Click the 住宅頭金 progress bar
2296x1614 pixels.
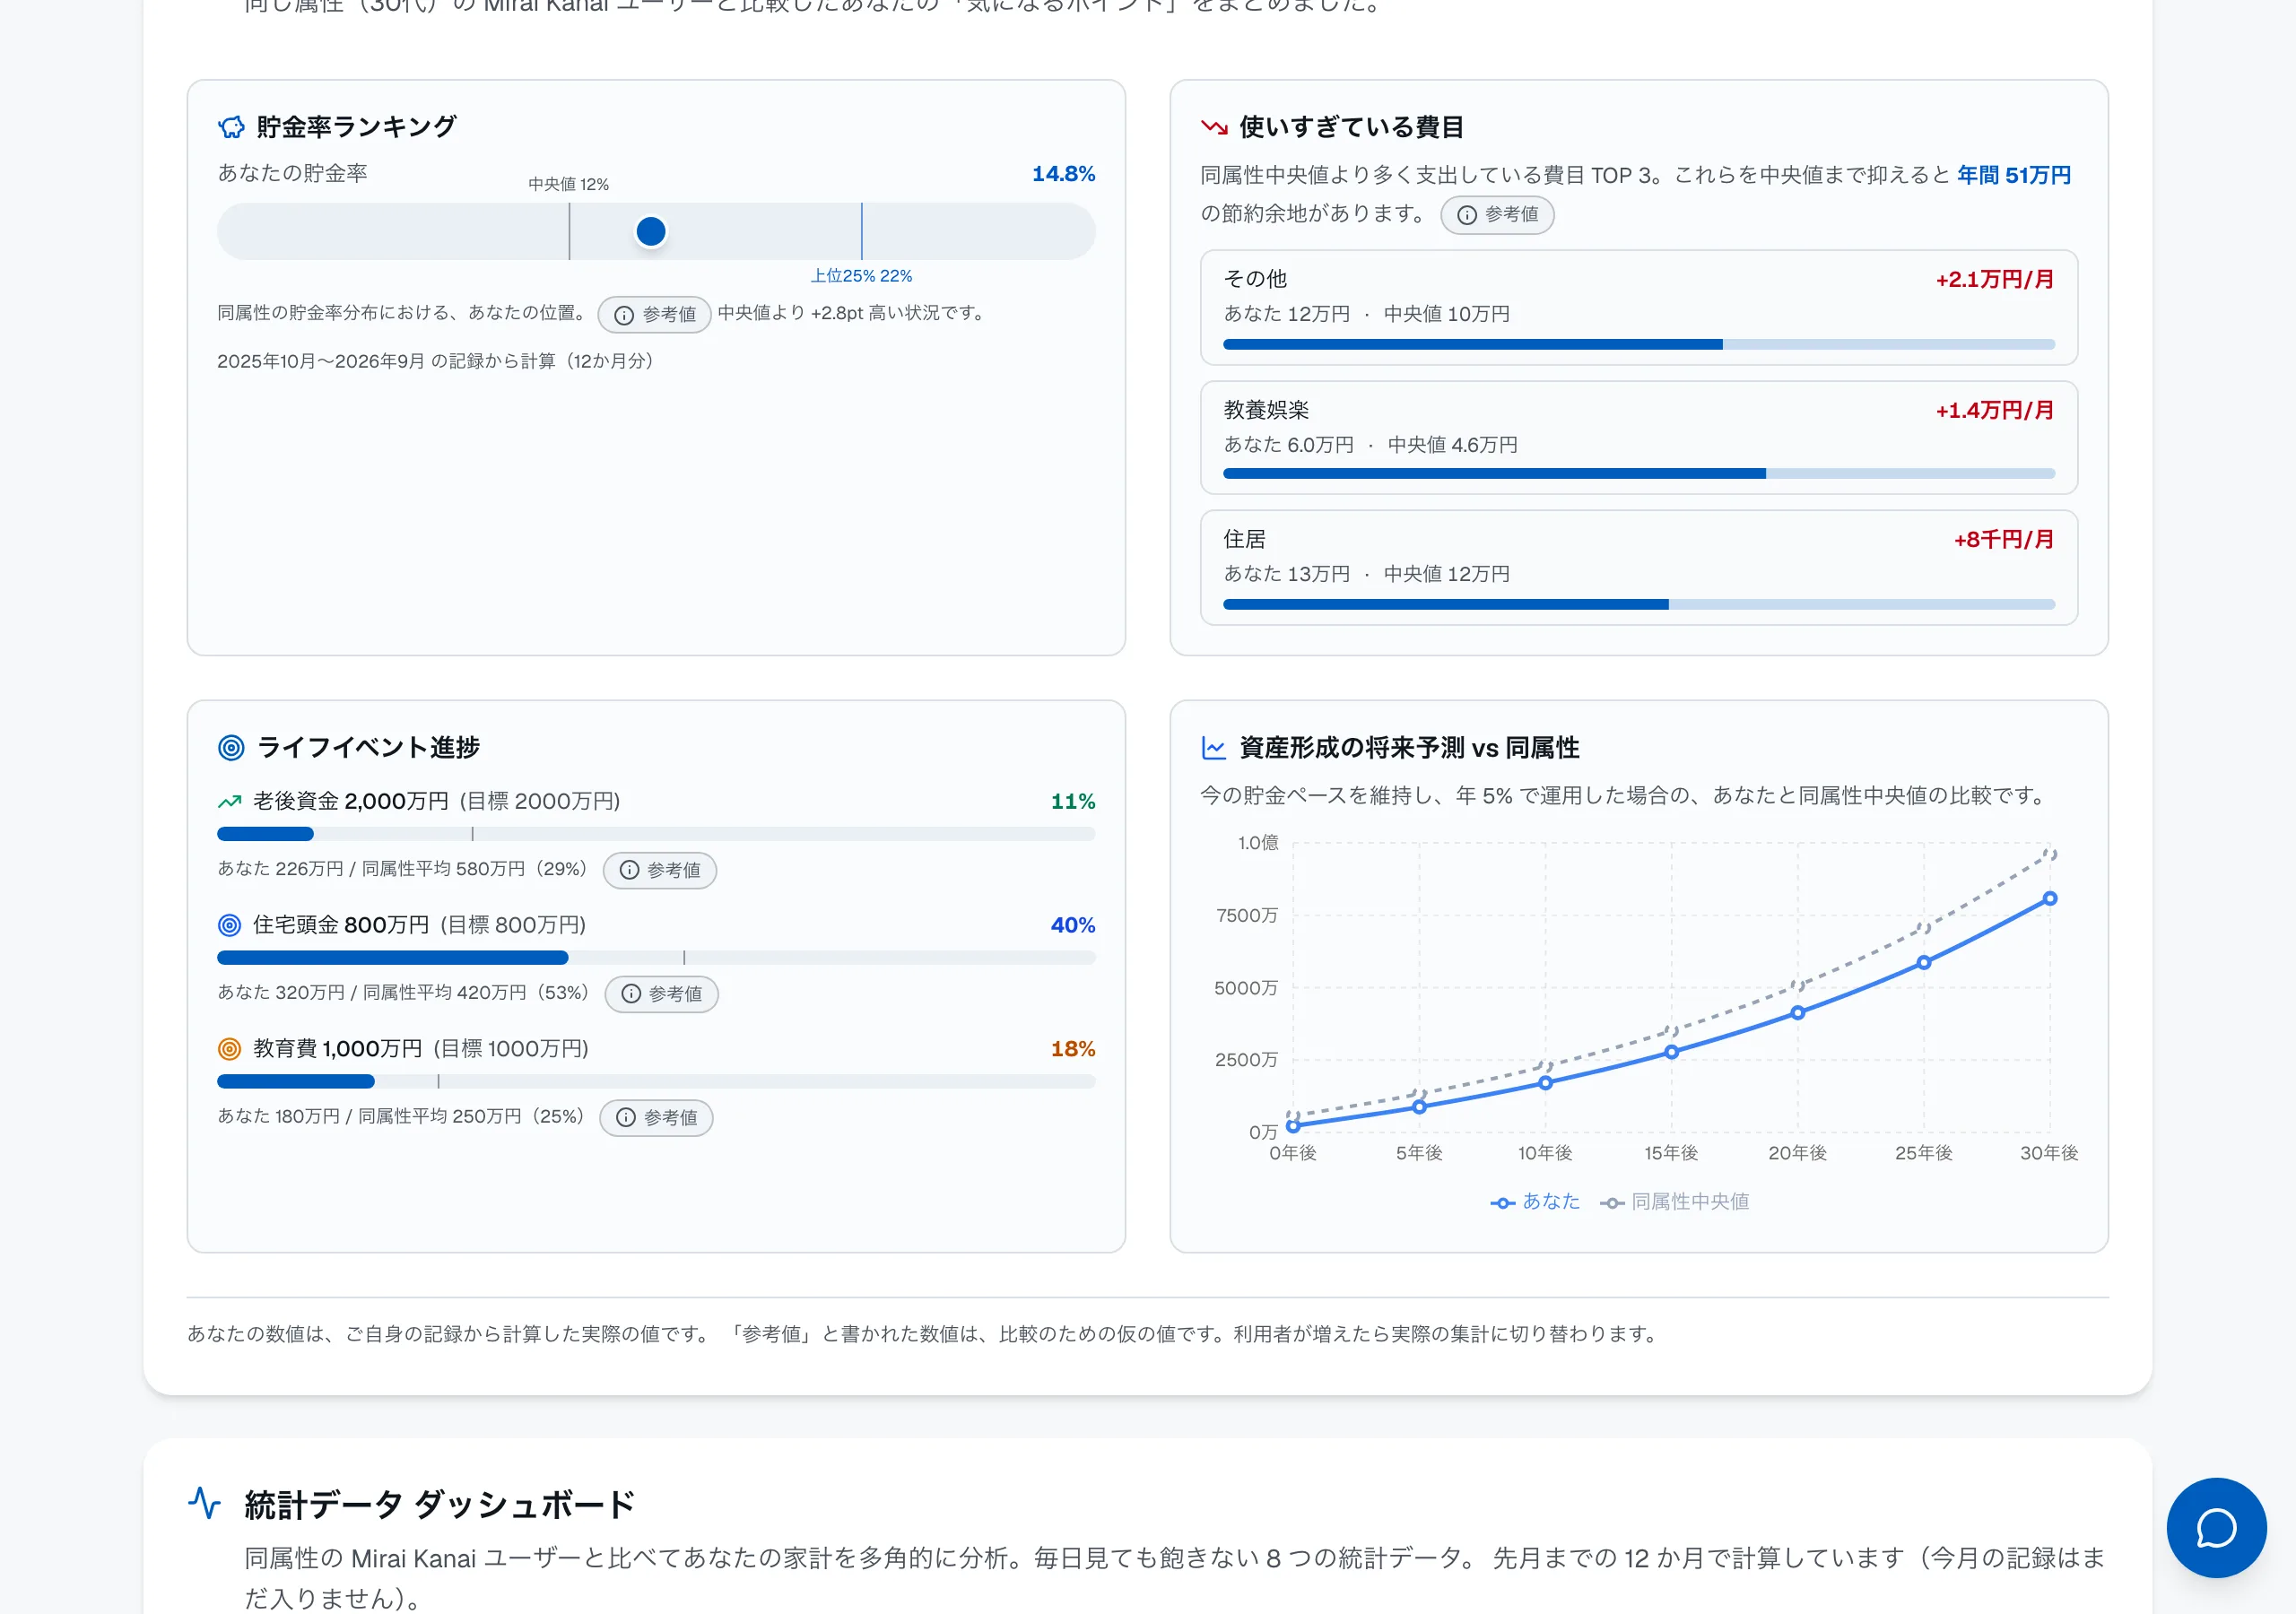(x=656, y=958)
